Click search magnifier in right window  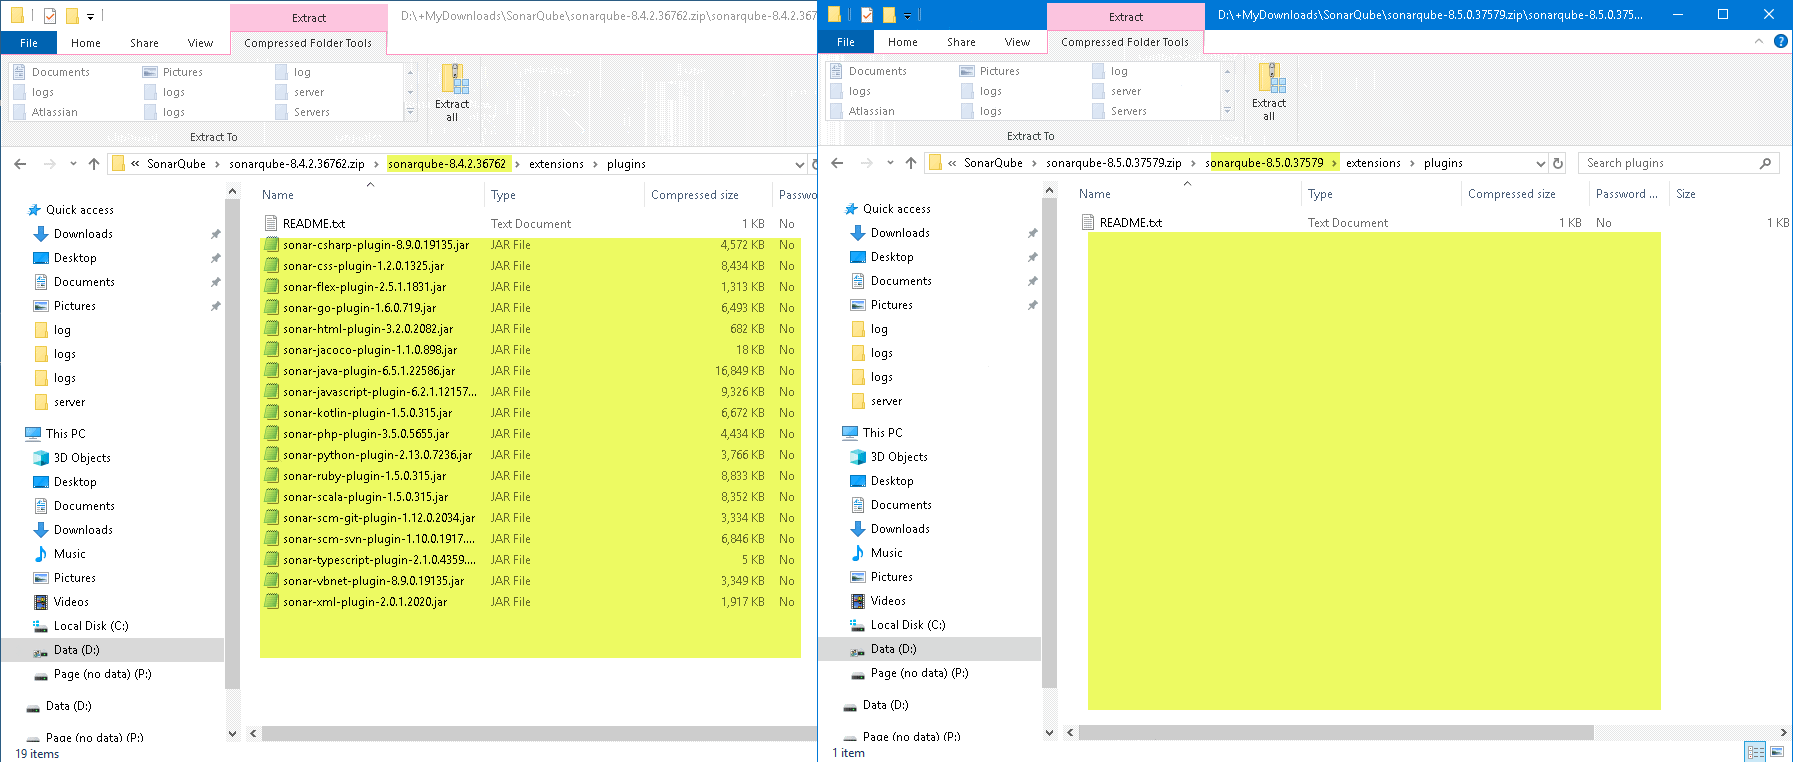point(1766,163)
